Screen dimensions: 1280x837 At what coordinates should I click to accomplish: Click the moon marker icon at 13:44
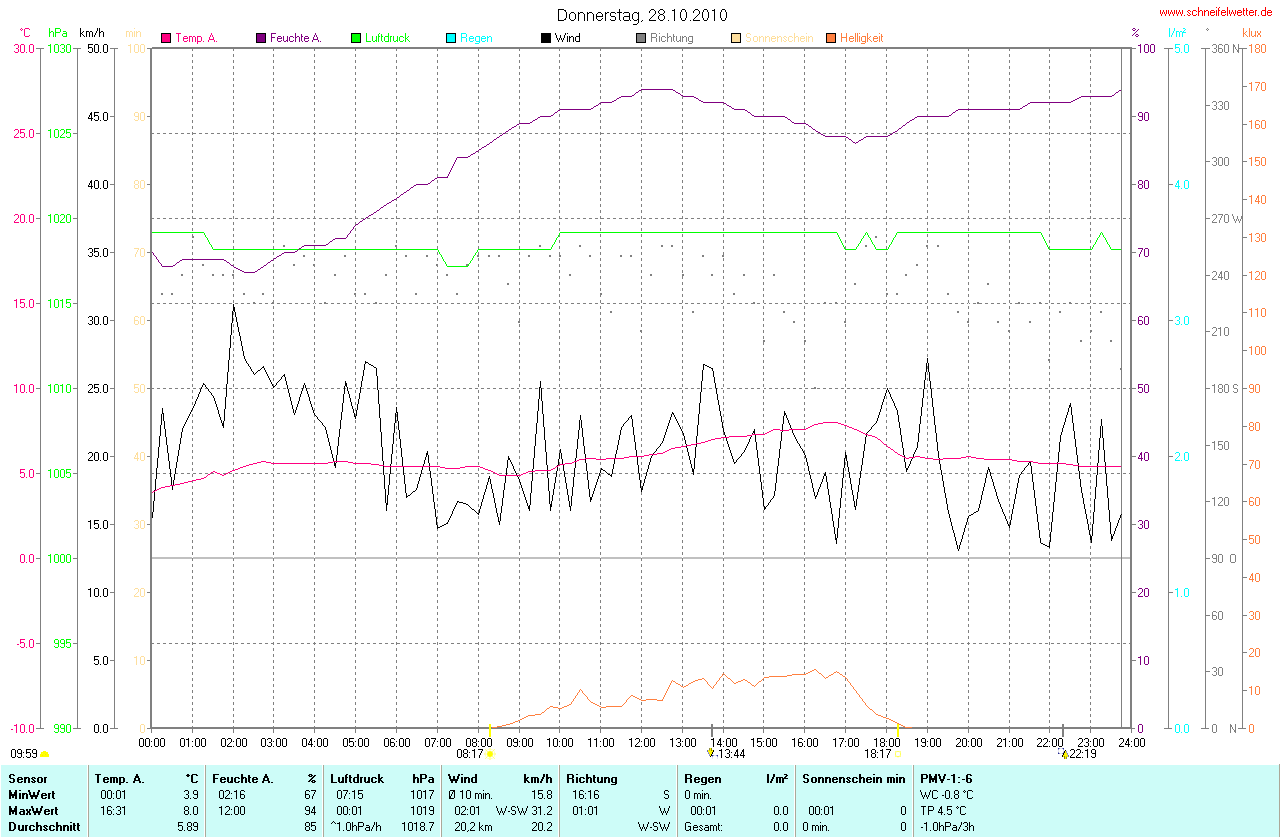(x=710, y=753)
